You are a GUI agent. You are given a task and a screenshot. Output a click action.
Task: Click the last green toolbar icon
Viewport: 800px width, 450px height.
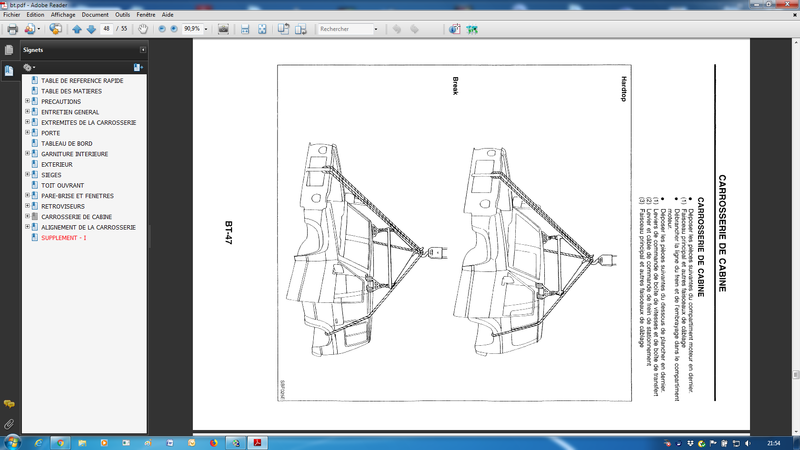click(472, 29)
